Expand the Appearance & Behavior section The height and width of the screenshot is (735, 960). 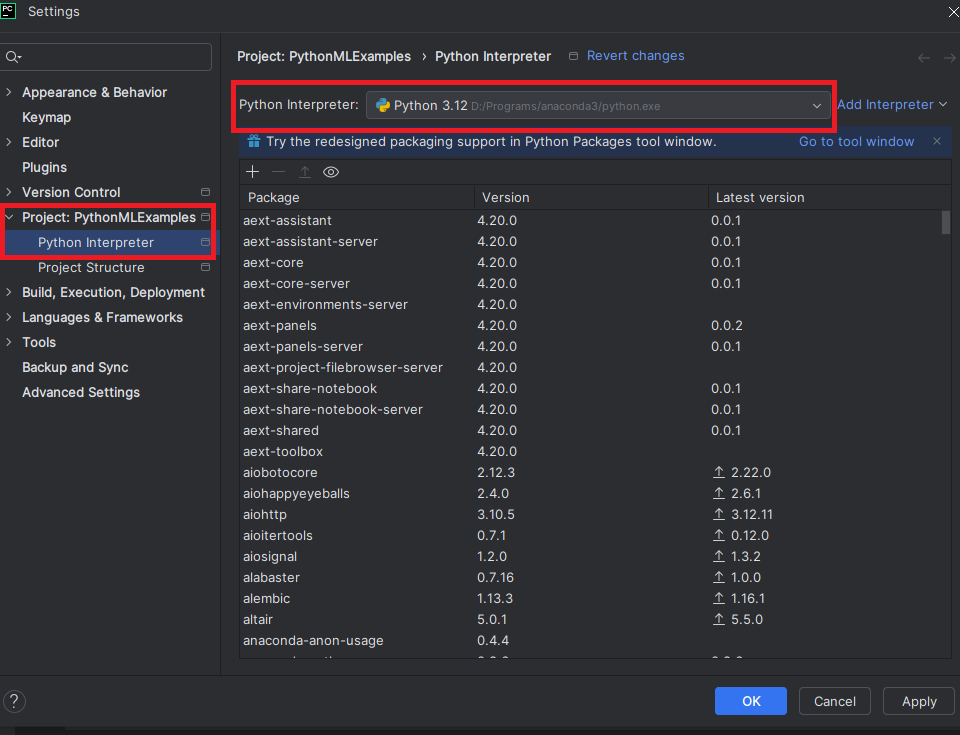[10, 93]
